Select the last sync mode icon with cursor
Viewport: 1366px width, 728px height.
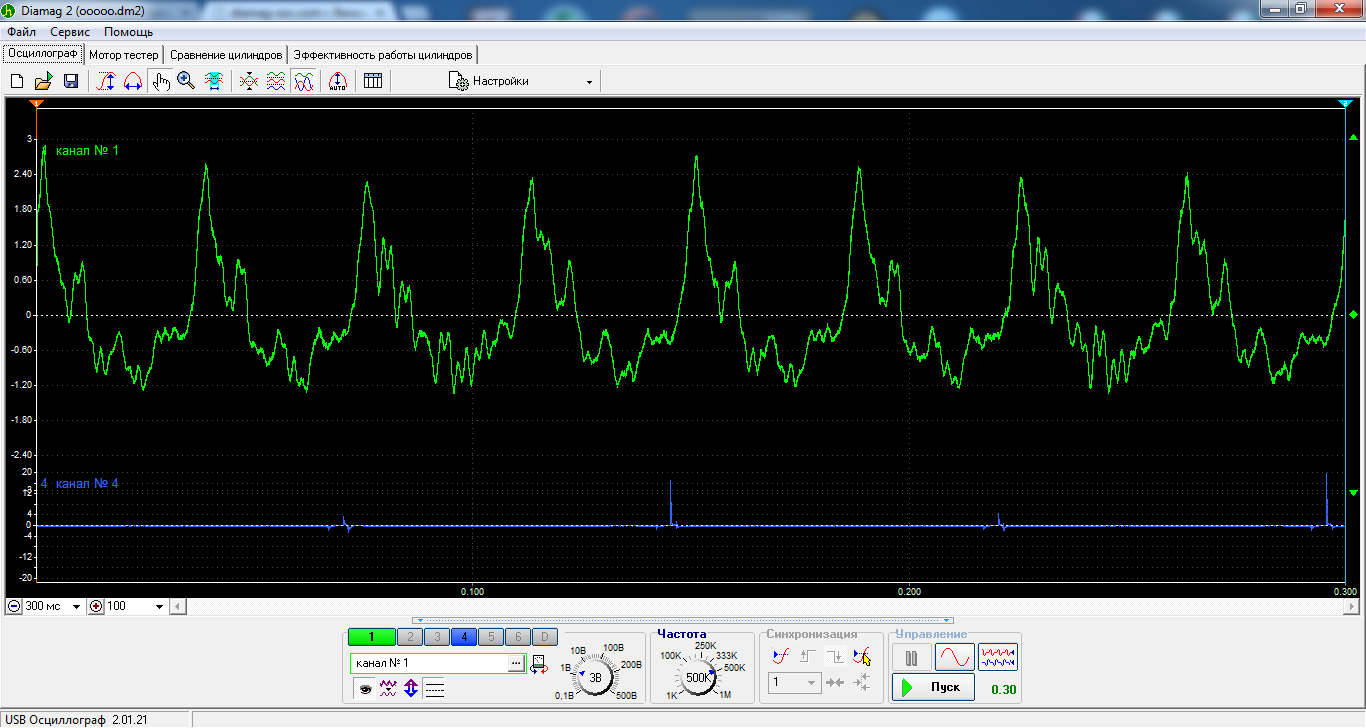pos(862,656)
